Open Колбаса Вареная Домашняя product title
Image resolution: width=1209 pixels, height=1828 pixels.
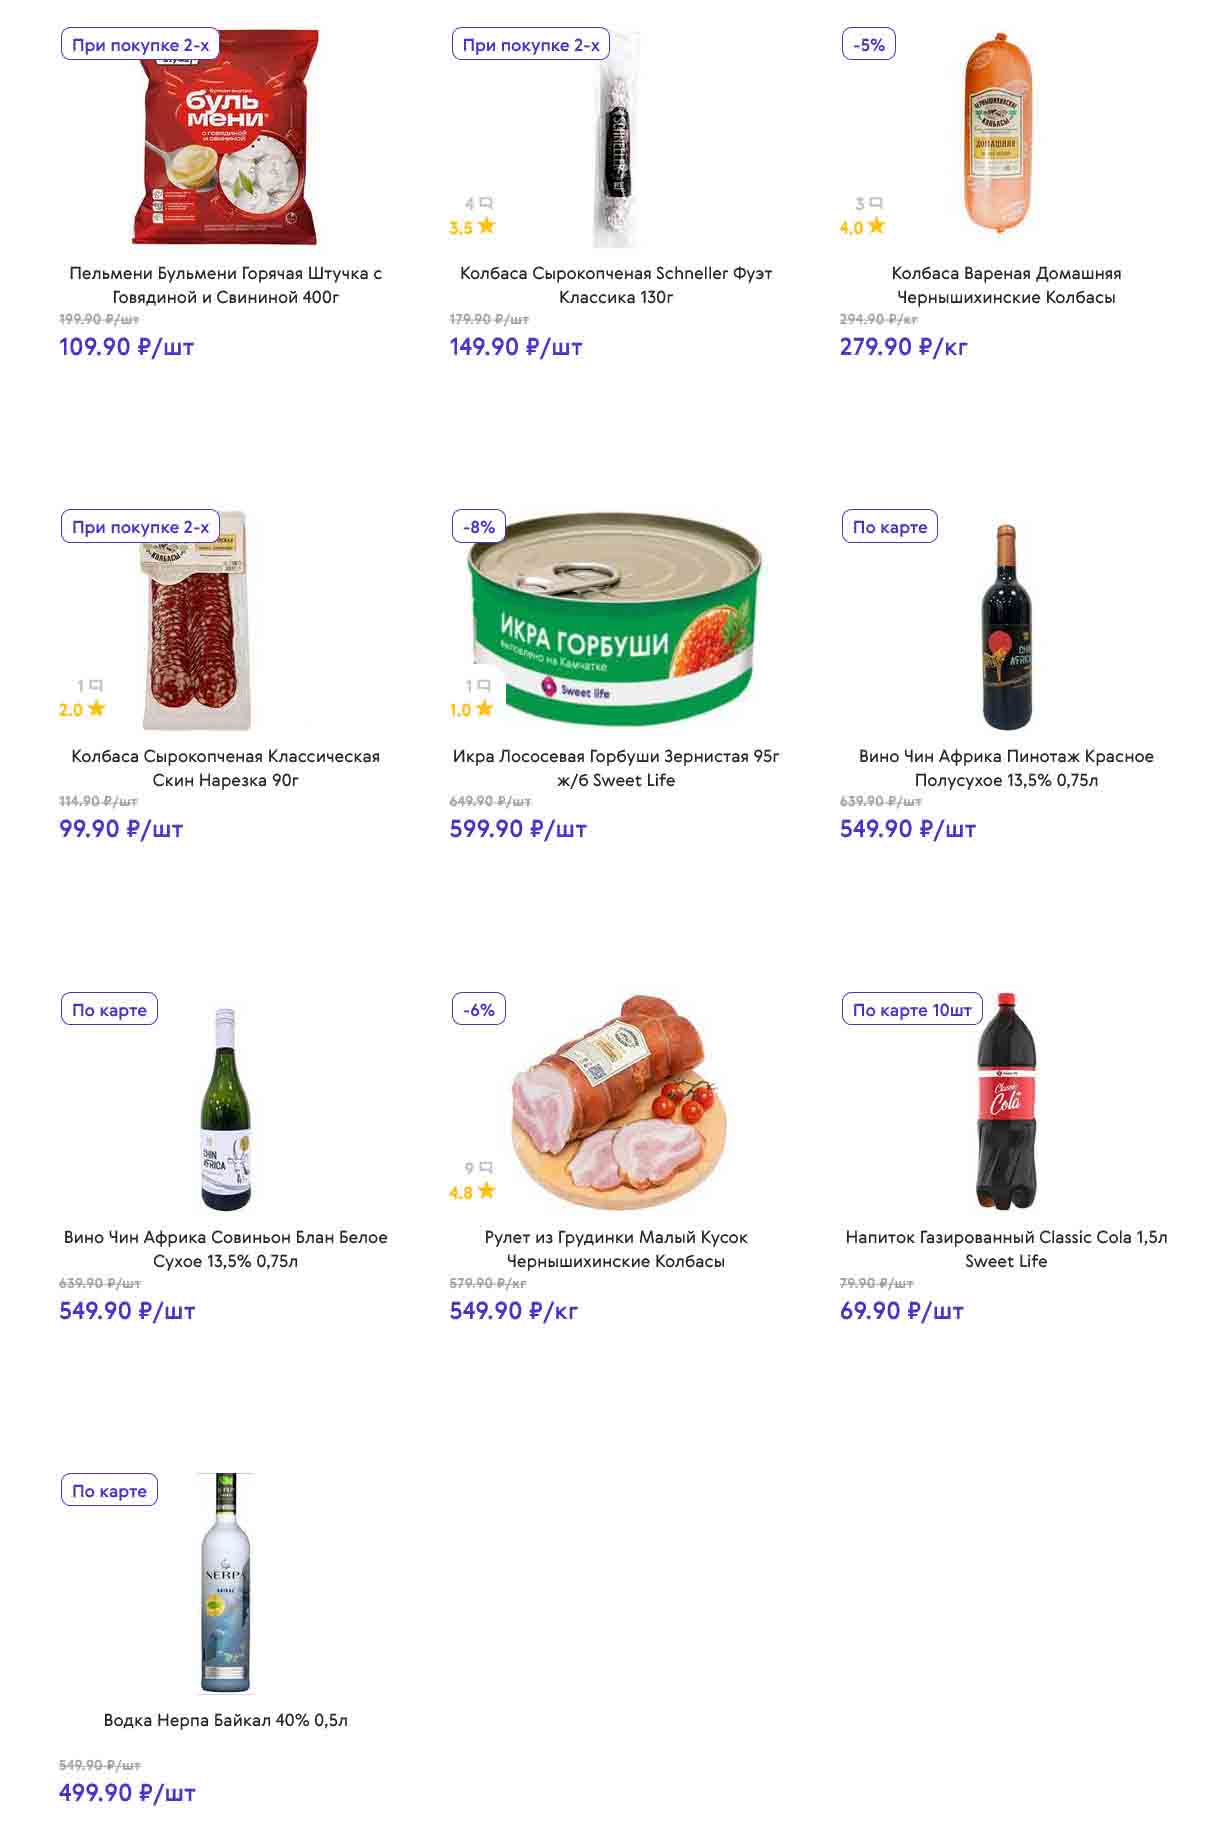click(x=1006, y=285)
